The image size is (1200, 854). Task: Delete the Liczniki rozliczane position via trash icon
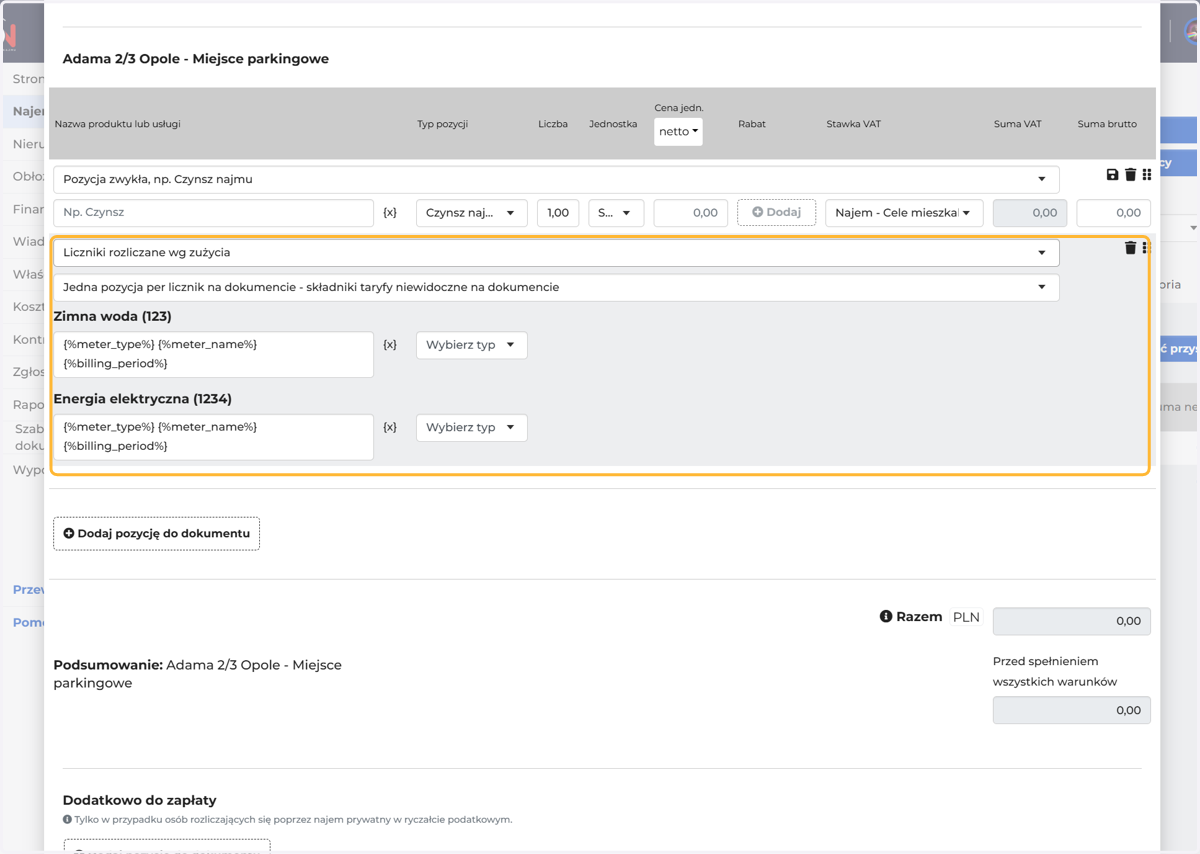[1130, 248]
